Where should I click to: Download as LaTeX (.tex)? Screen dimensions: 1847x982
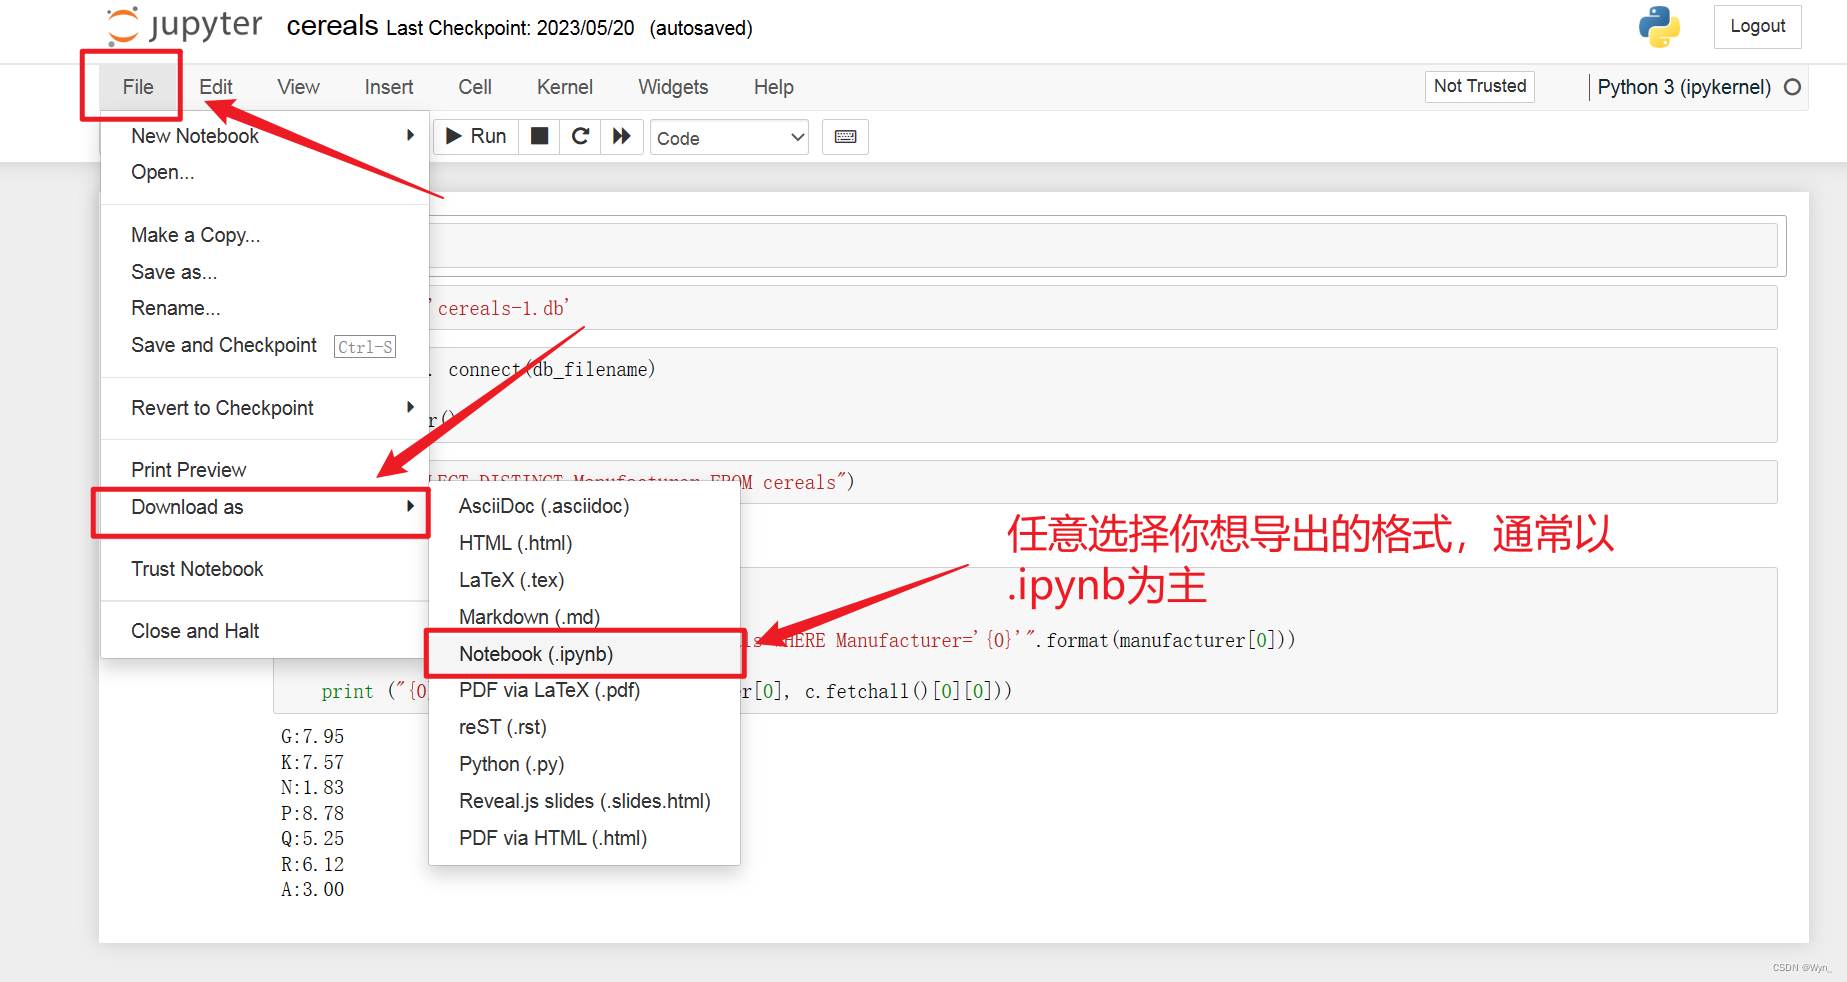584,580
